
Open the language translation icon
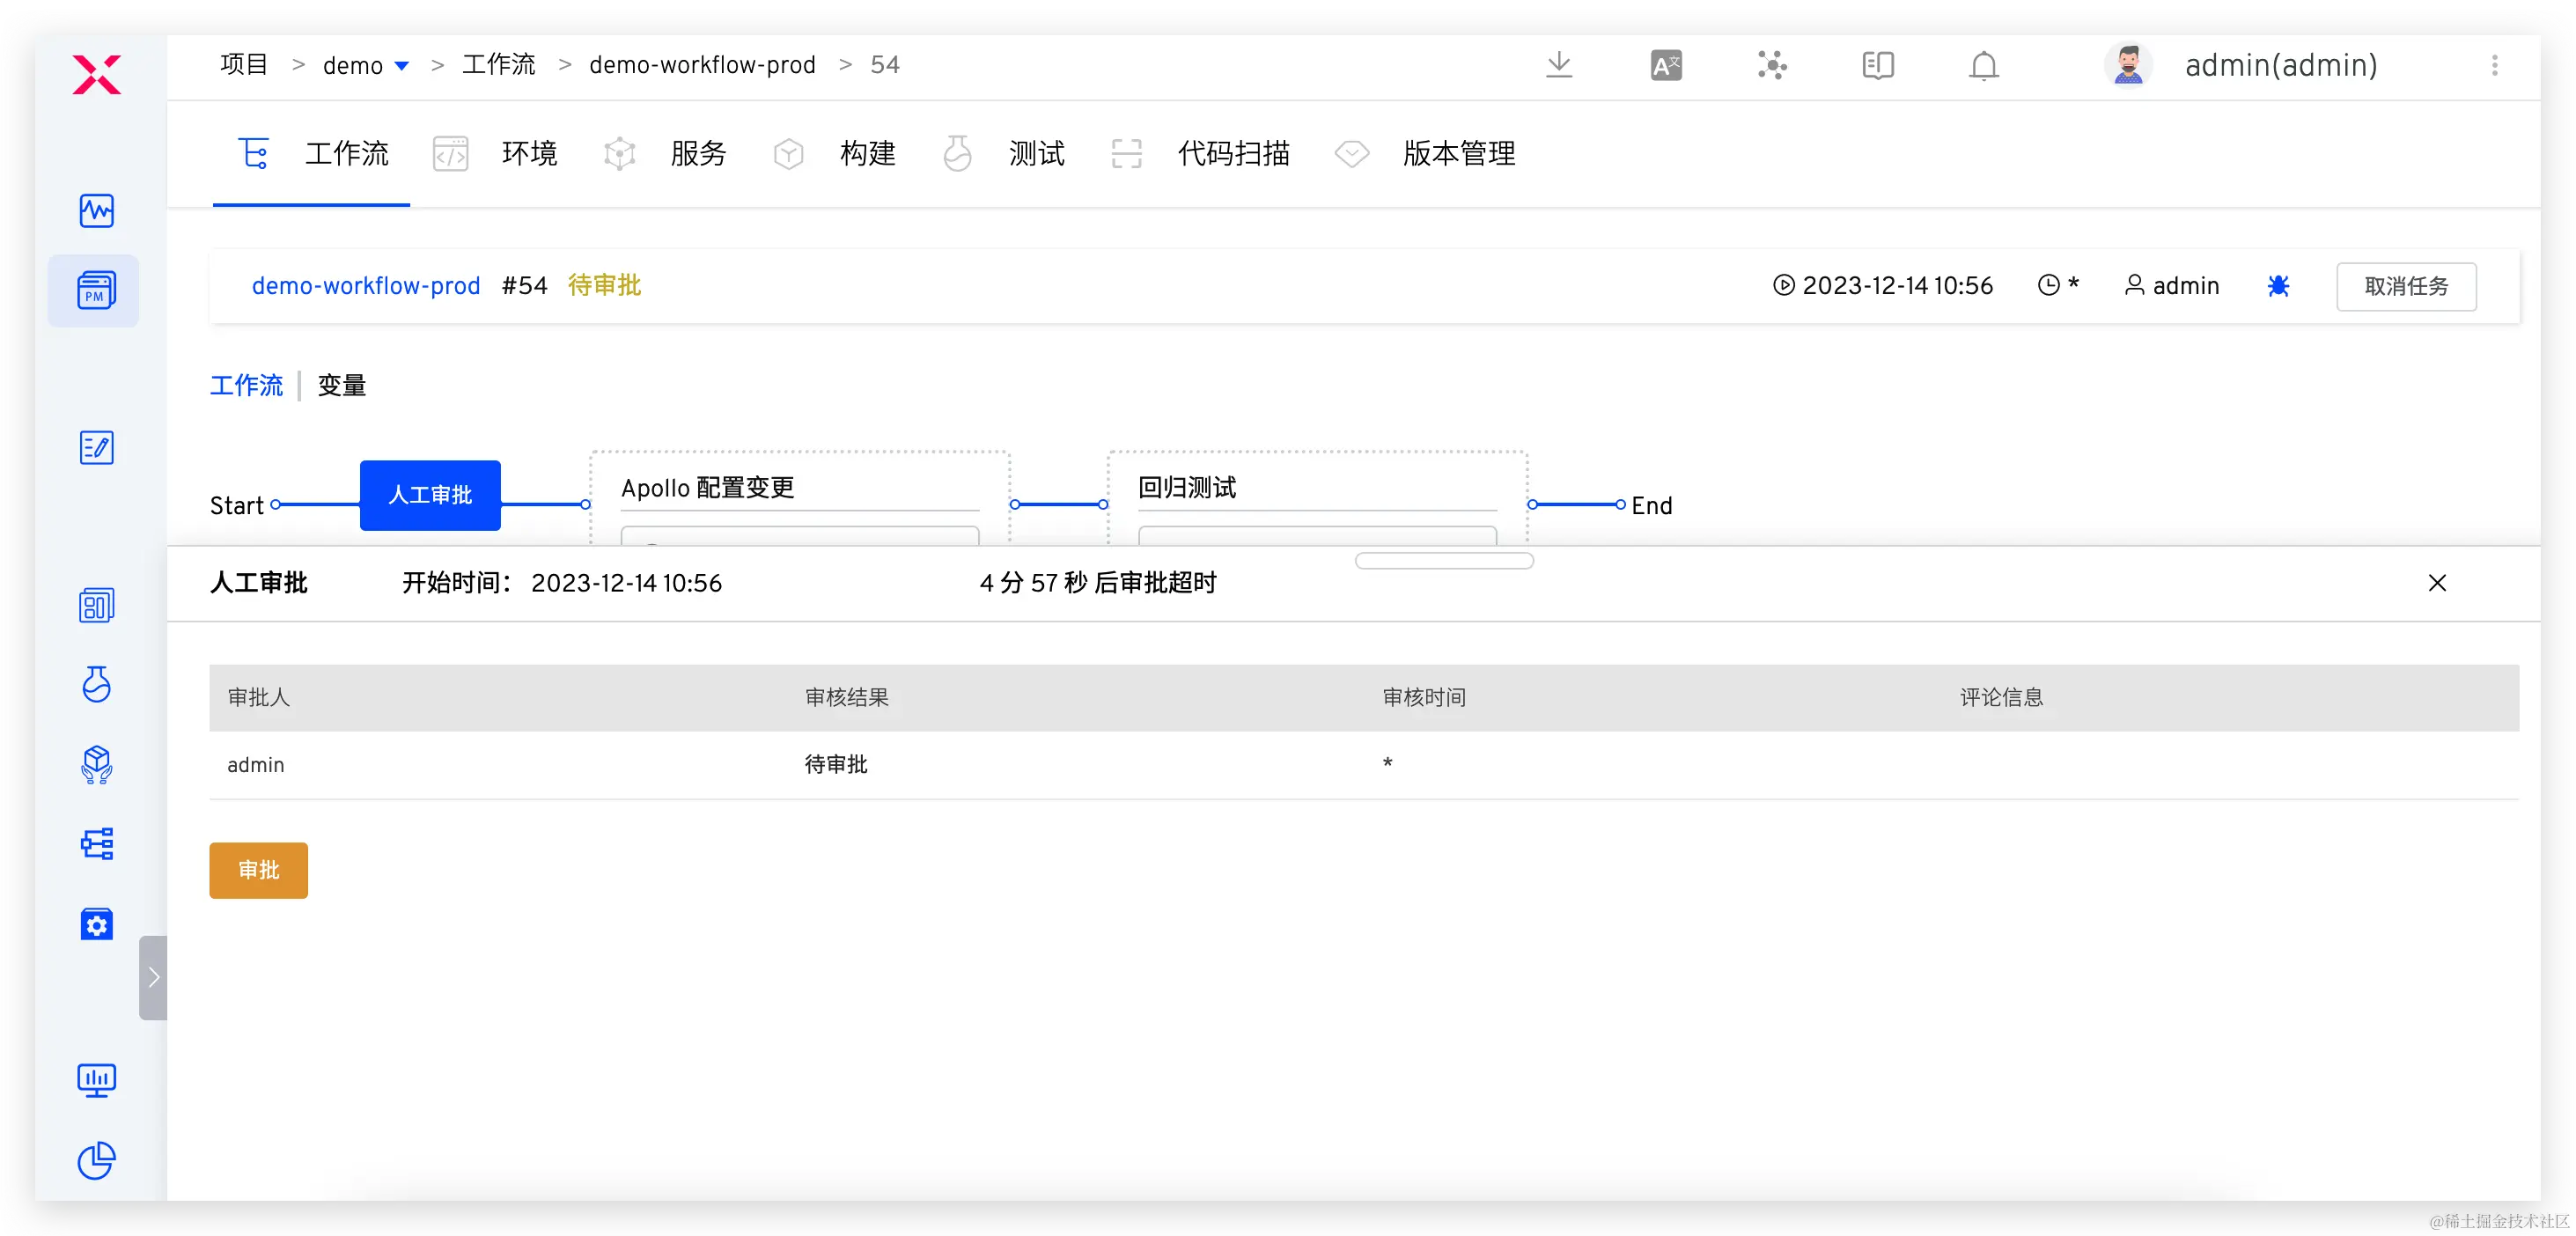[1666, 66]
